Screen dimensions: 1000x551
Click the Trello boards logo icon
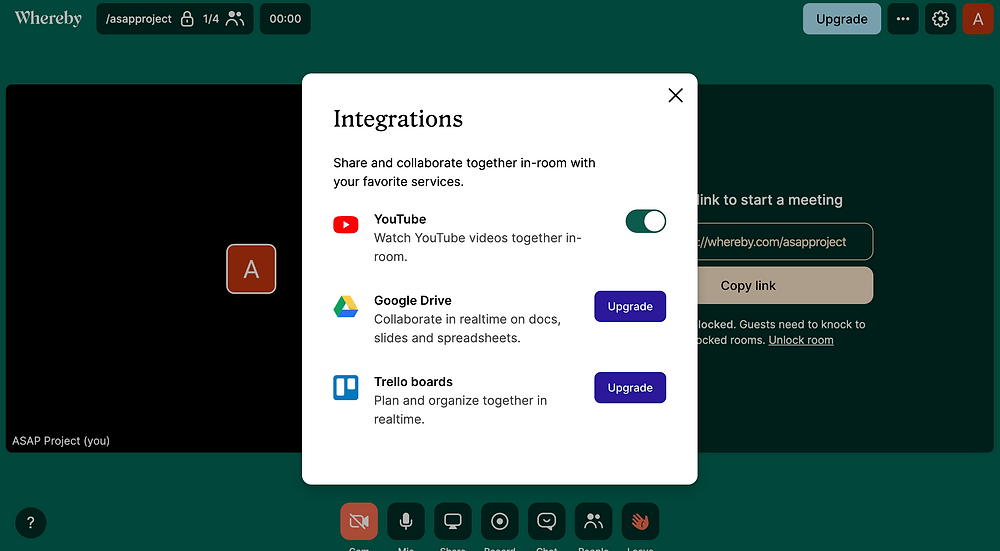tap(346, 387)
